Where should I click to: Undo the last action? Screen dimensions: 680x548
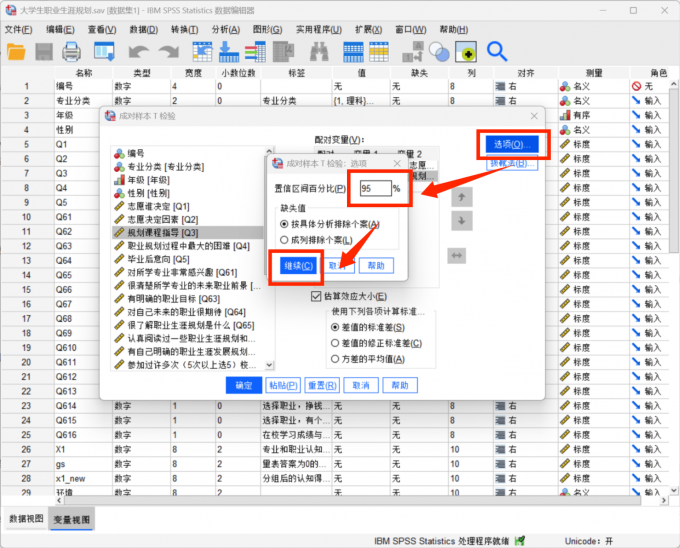click(138, 52)
